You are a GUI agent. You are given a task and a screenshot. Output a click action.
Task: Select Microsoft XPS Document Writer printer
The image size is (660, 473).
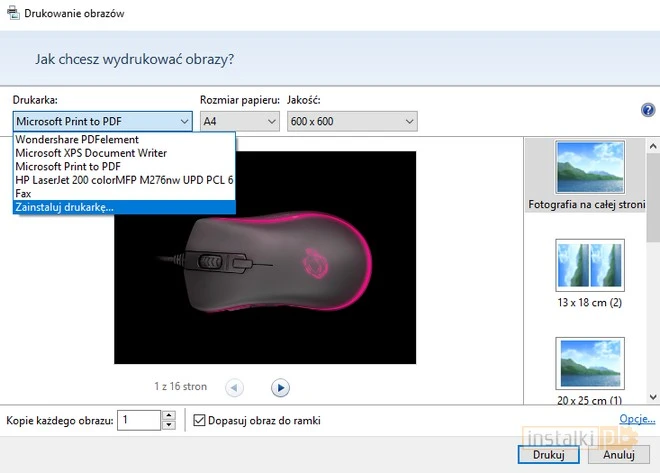pyautogui.click(x=91, y=153)
